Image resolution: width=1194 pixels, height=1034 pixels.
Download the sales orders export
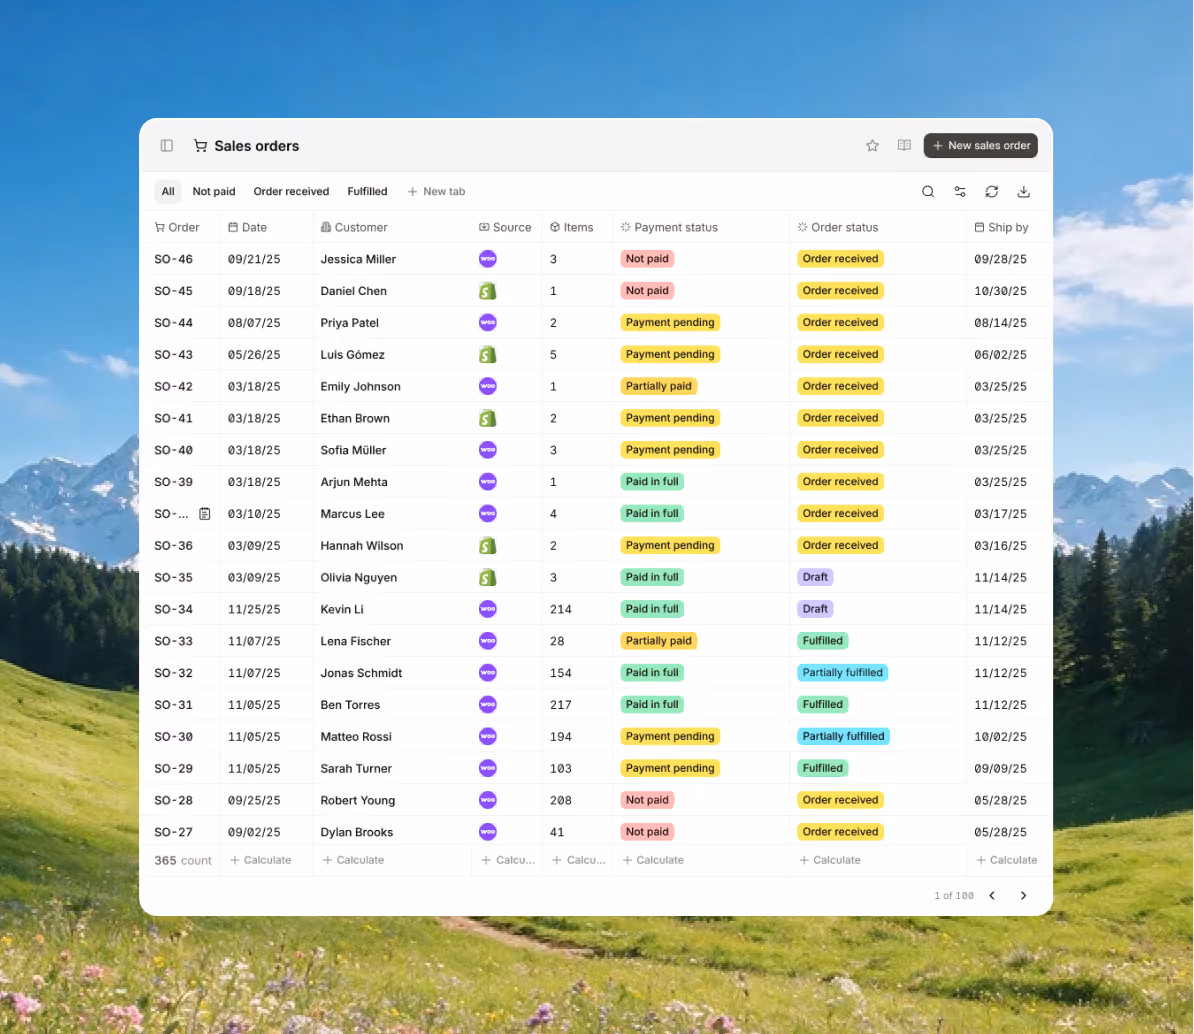click(x=1023, y=192)
